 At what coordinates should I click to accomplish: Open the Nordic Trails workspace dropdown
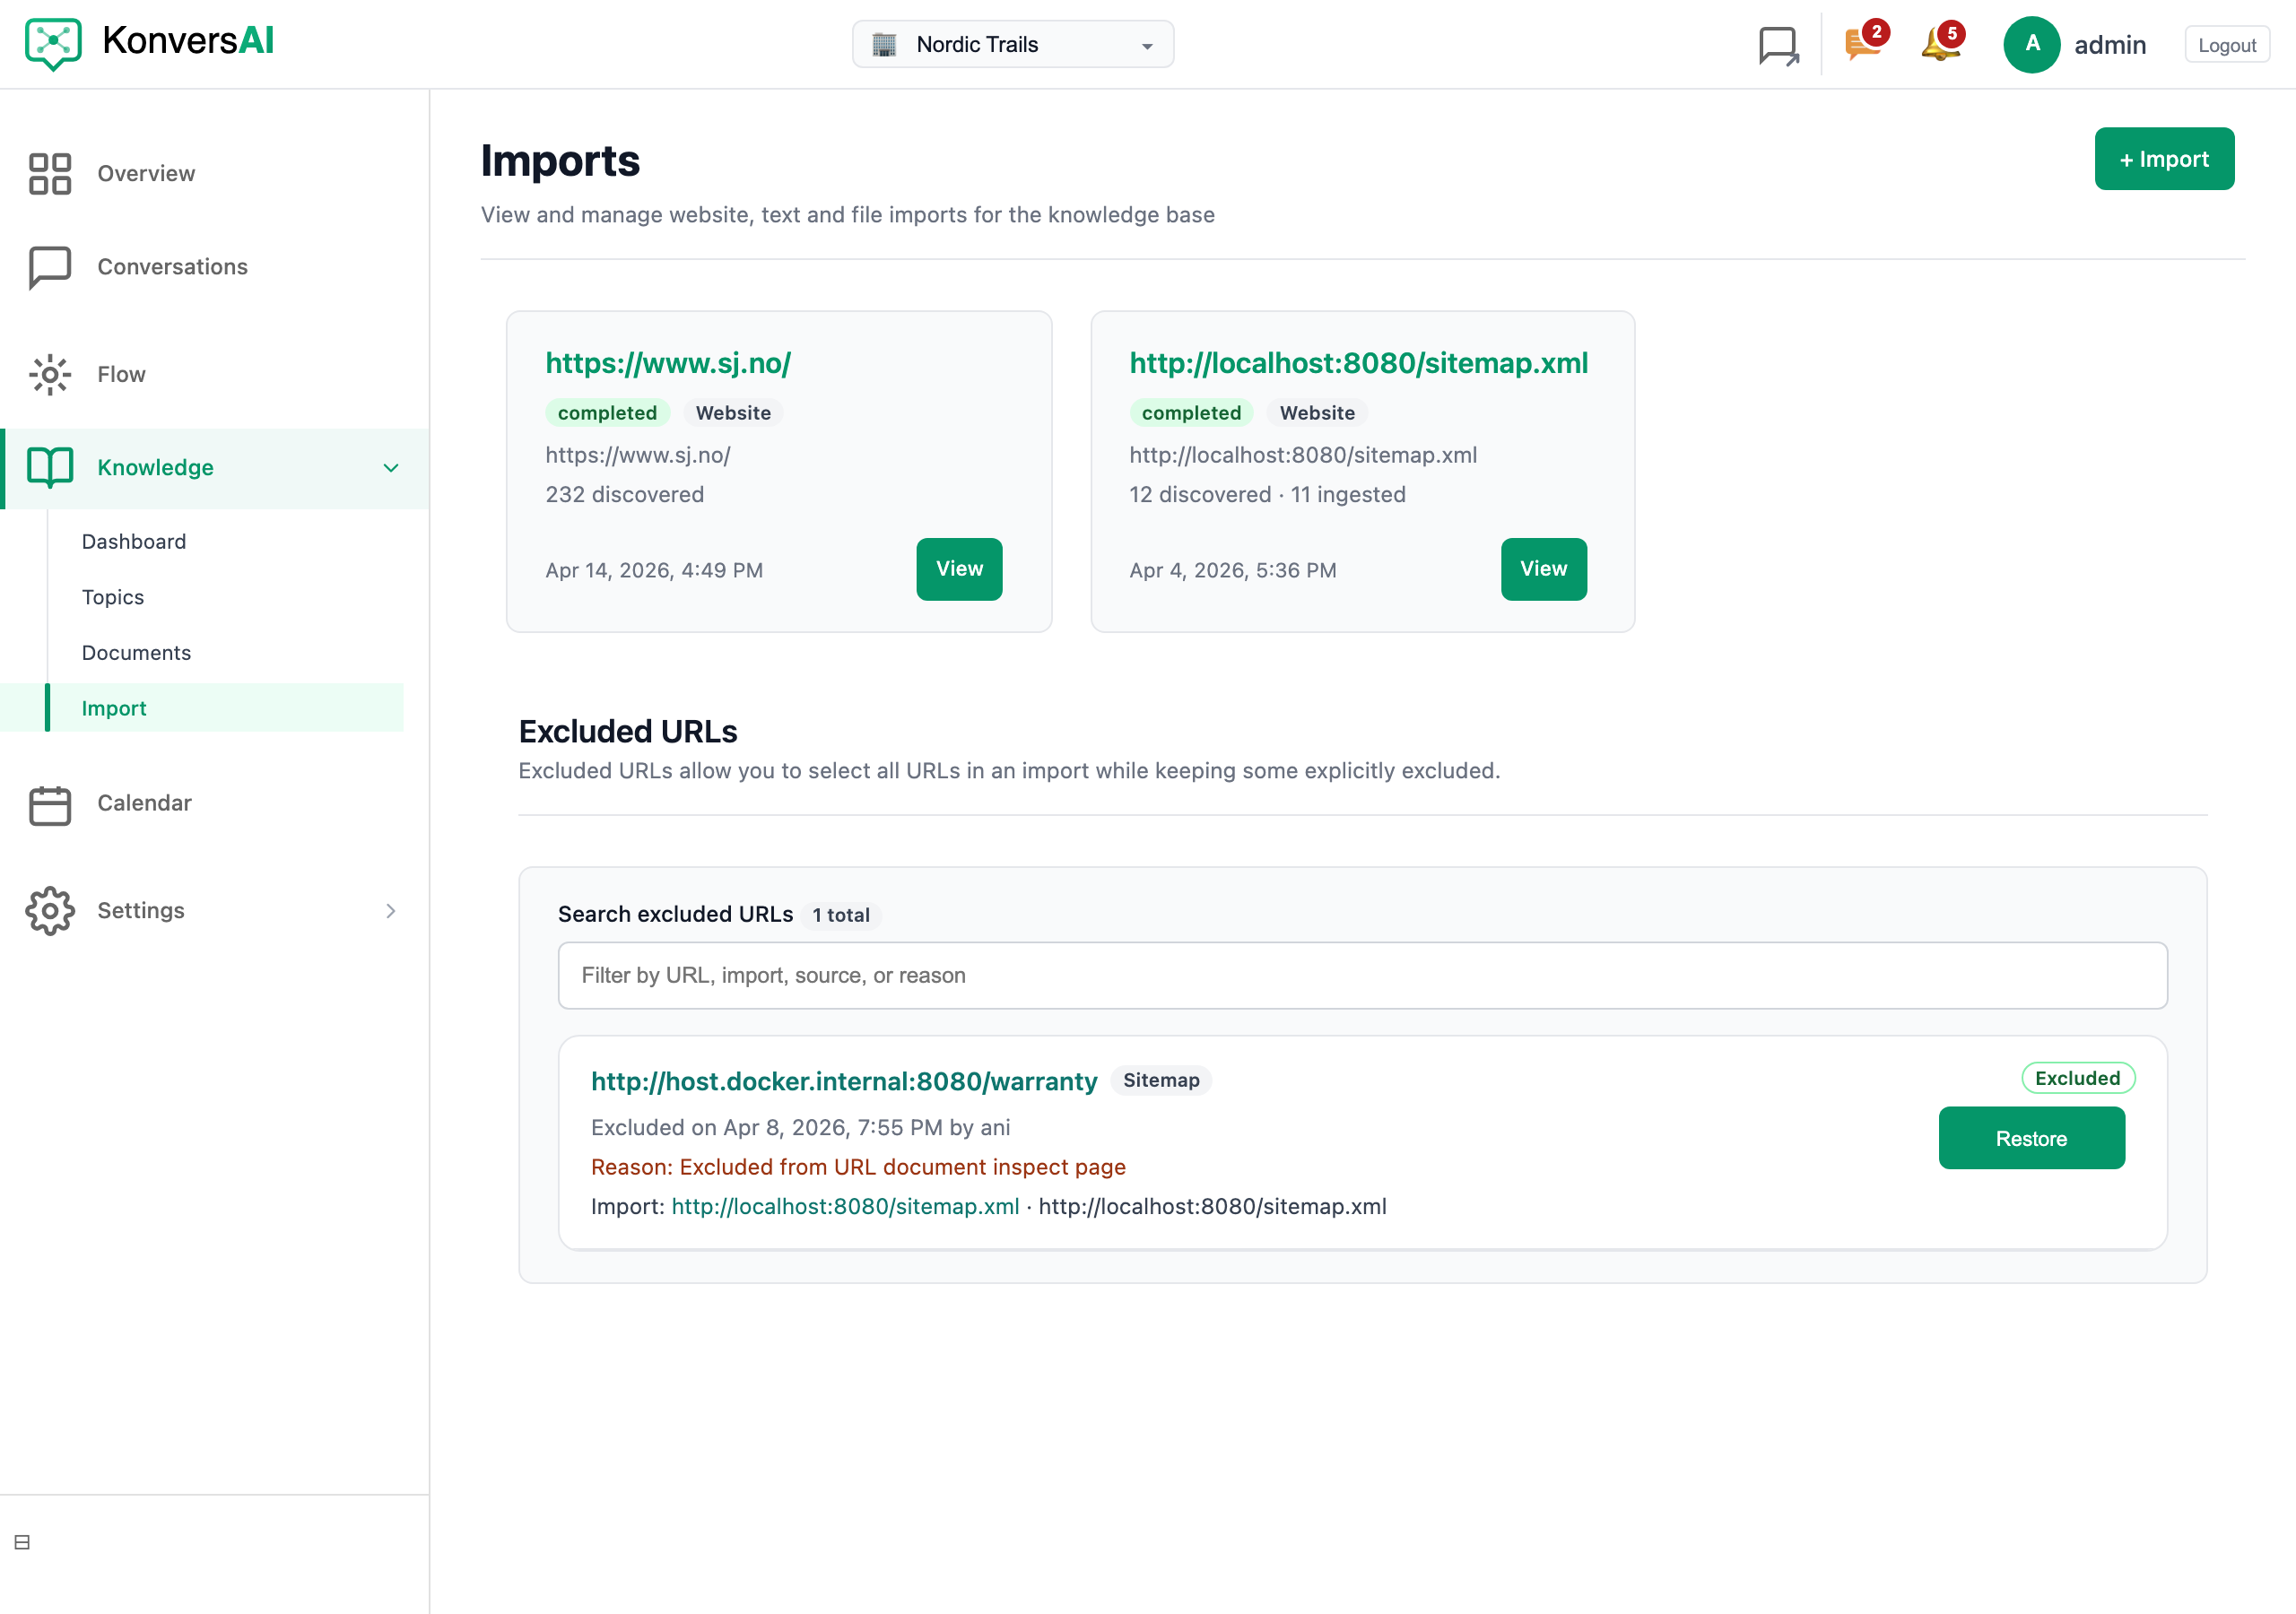click(1012, 45)
